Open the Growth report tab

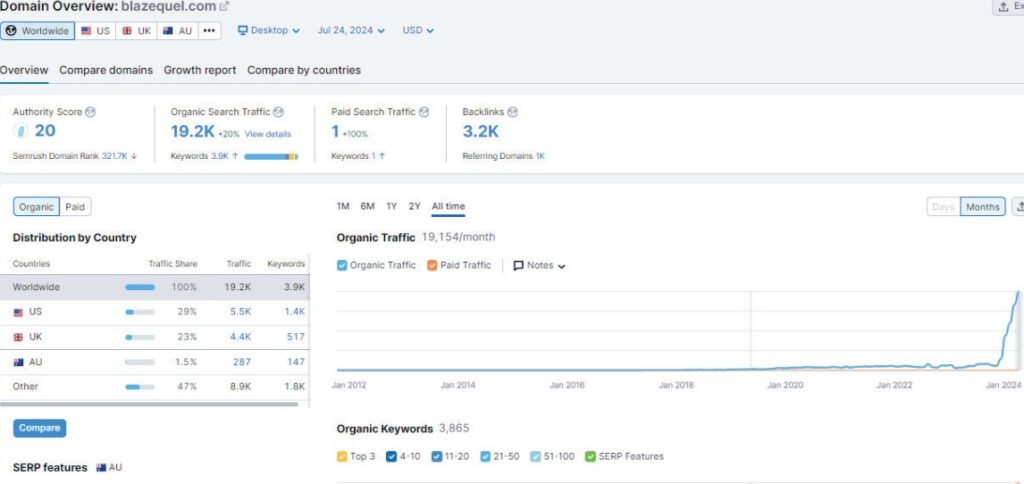click(x=200, y=70)
